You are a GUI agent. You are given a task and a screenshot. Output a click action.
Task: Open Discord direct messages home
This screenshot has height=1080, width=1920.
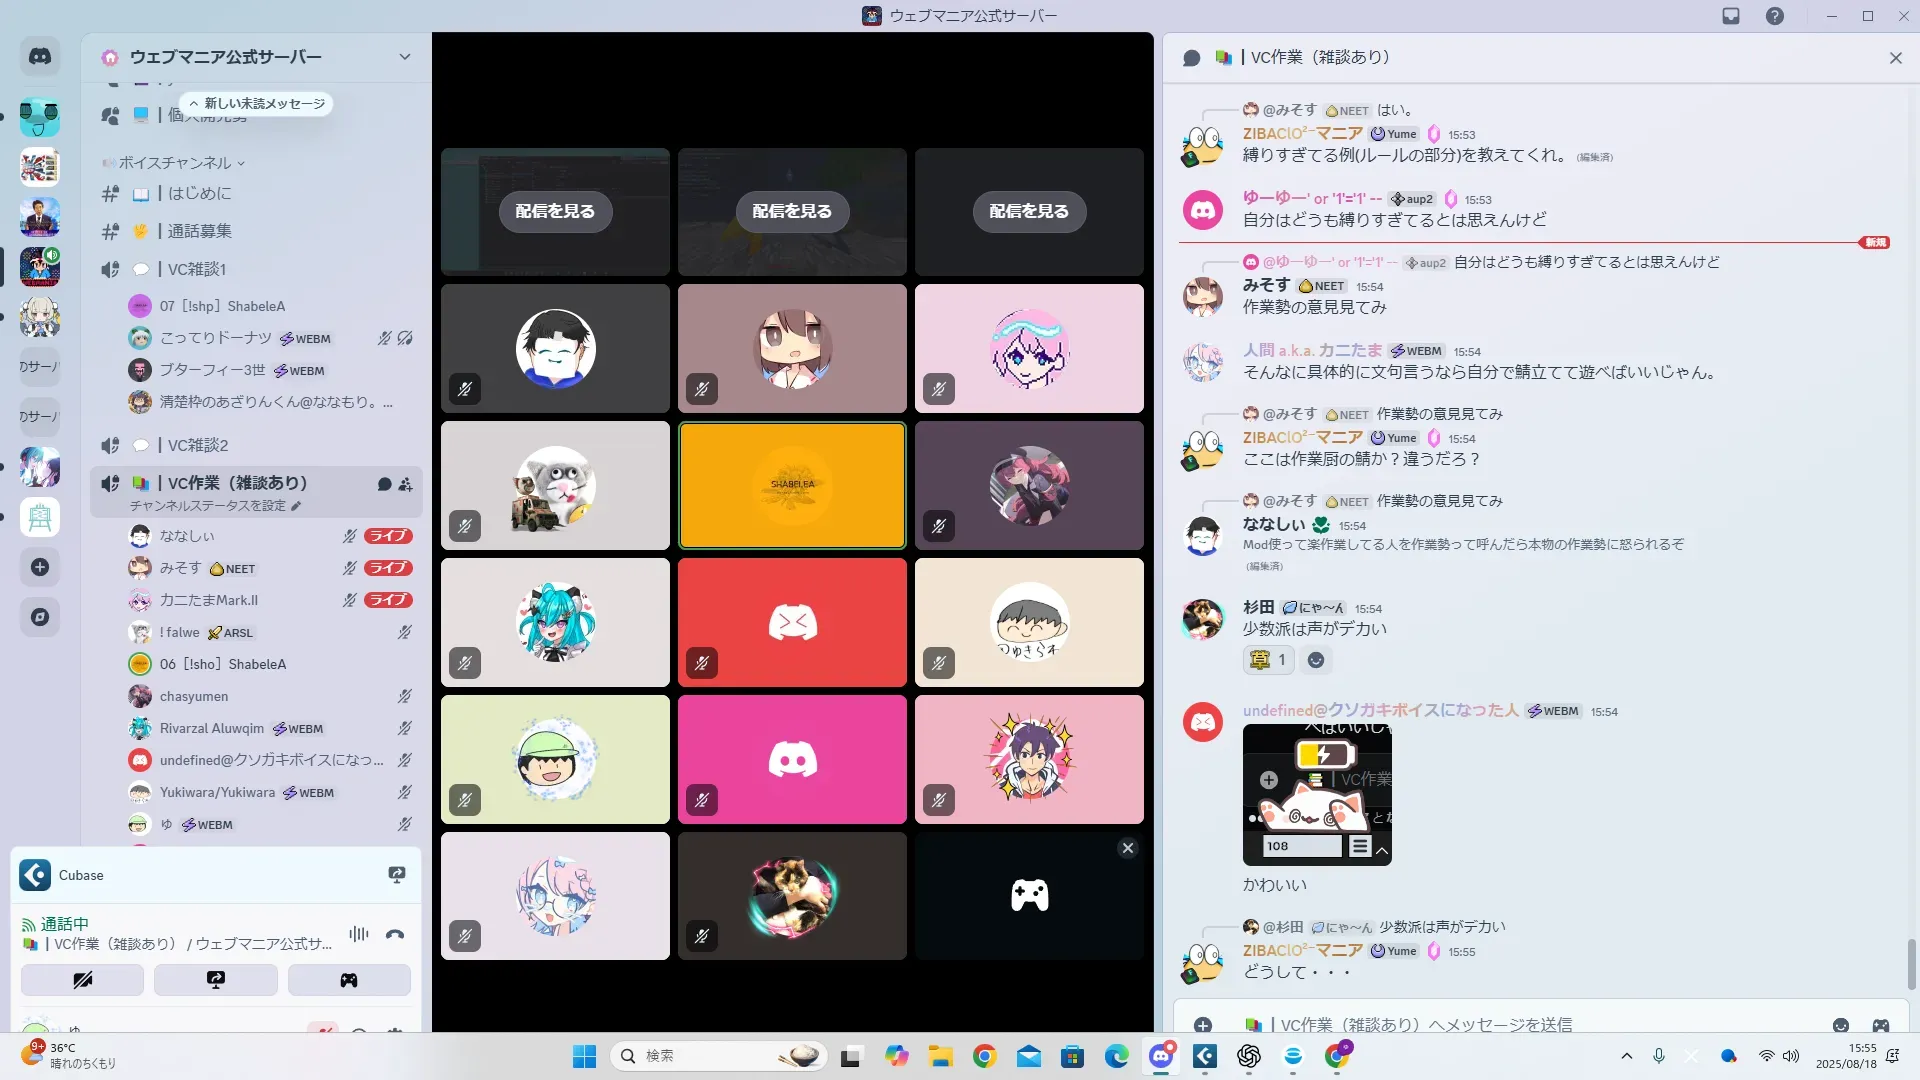[40, 57]
